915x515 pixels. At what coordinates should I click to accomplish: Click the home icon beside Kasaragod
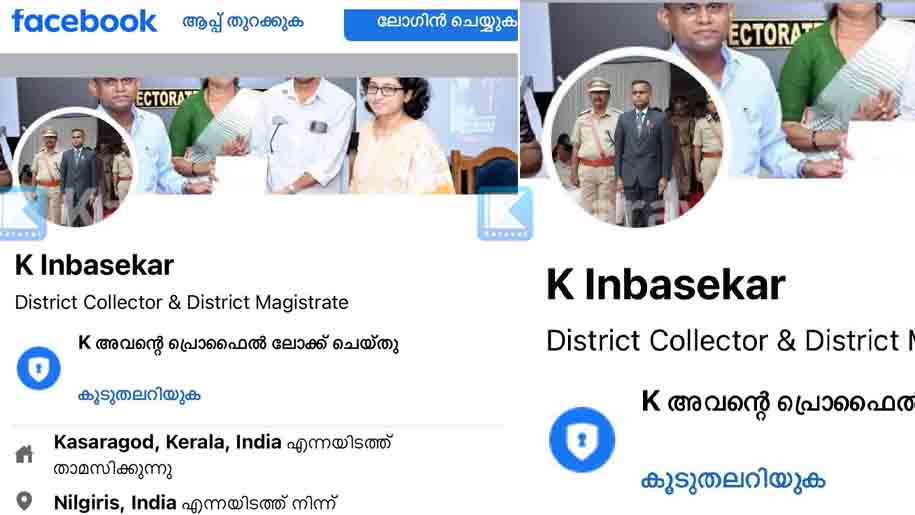point(25,454)
